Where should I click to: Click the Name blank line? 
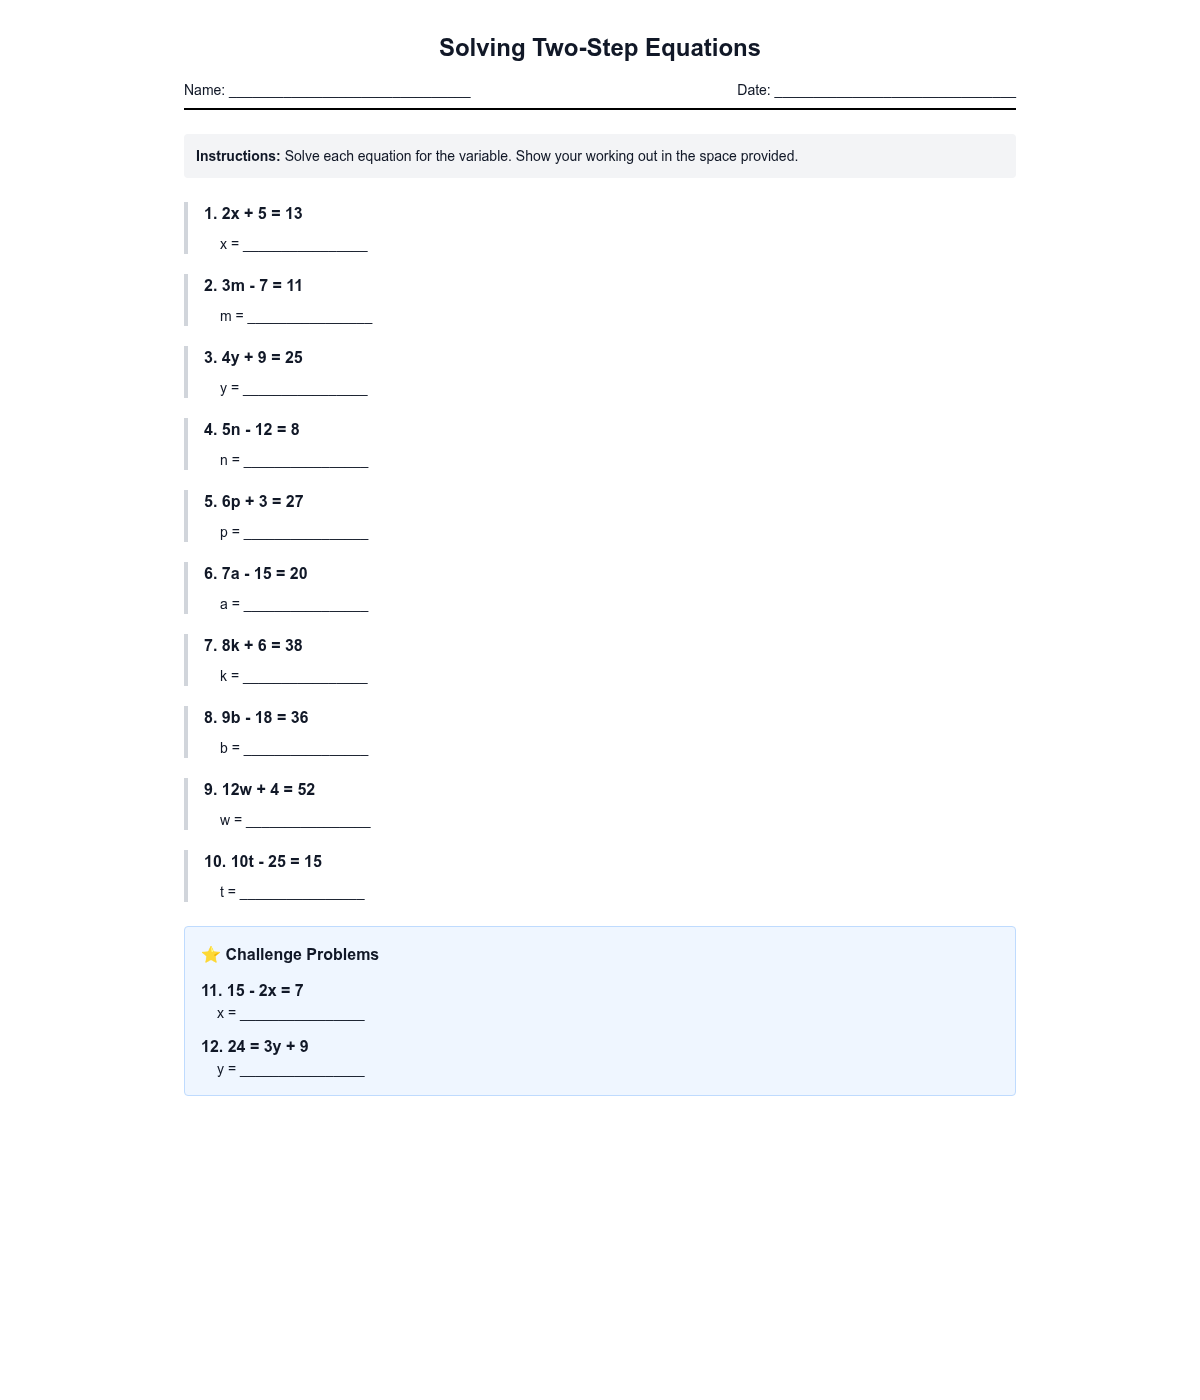(349, 90)
